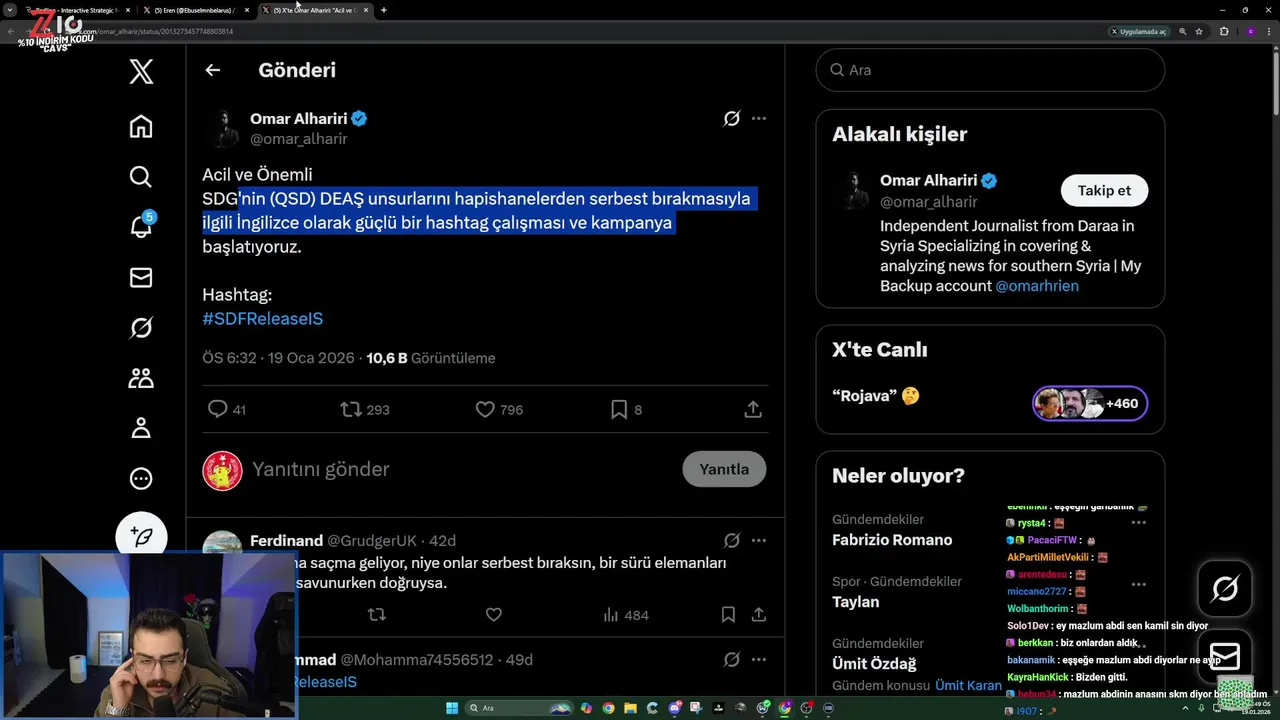
Task: Like Ferdinand's reply
Action: 493,615
